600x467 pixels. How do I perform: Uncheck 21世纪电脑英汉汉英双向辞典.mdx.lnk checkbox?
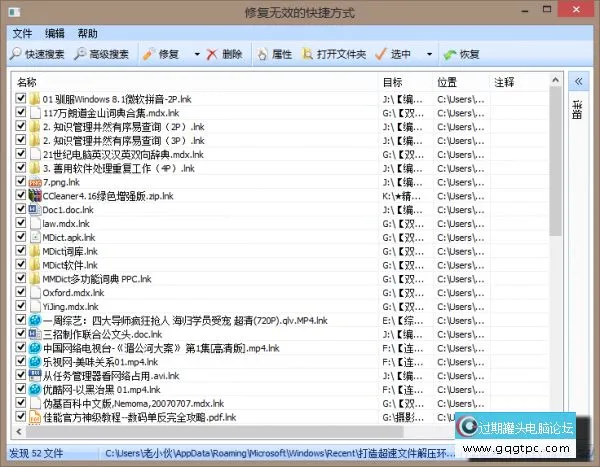click(x=21, y=154)
